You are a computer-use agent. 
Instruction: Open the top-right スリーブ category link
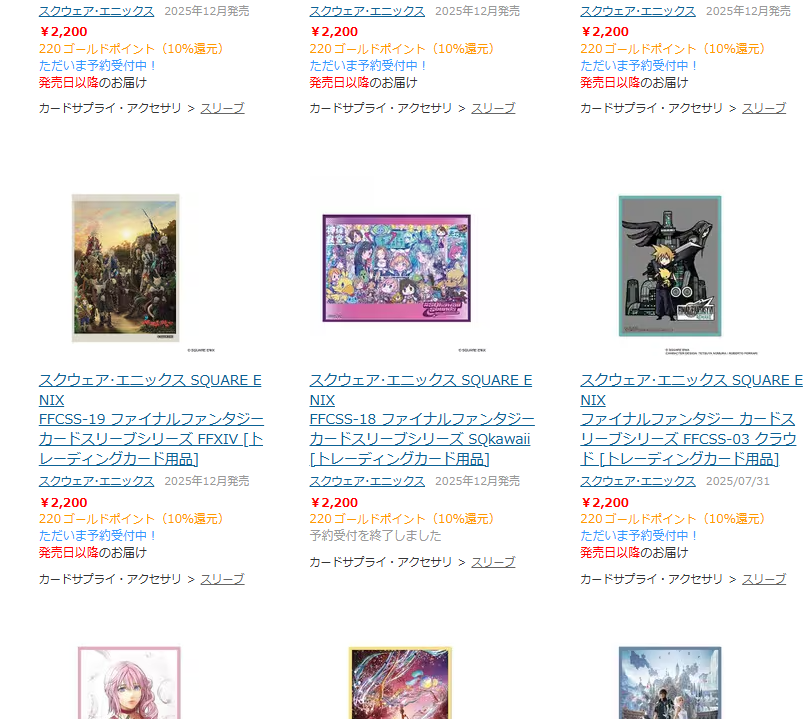tap(764, 108)
